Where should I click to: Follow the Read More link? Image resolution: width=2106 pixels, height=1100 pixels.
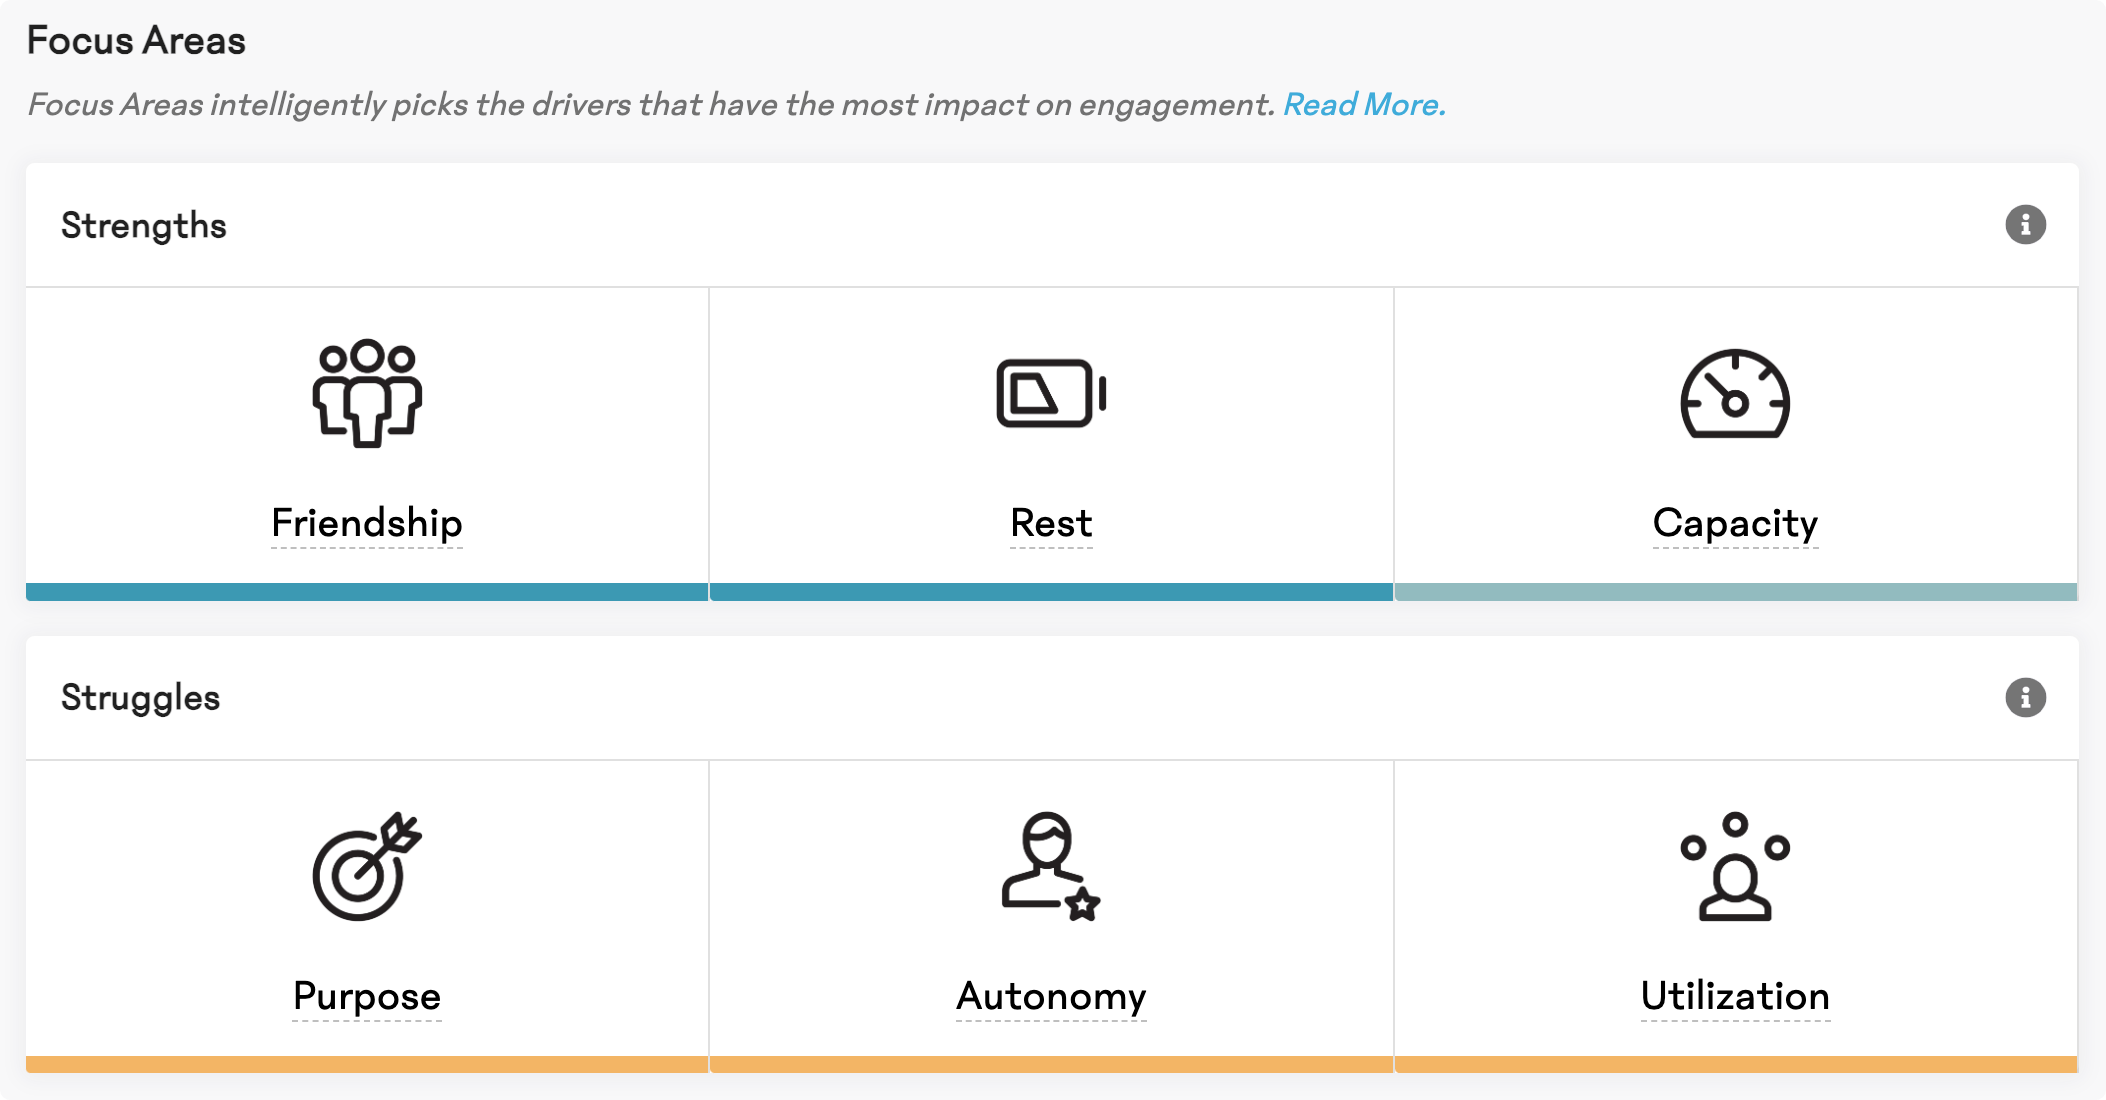tap(1364, 104)
